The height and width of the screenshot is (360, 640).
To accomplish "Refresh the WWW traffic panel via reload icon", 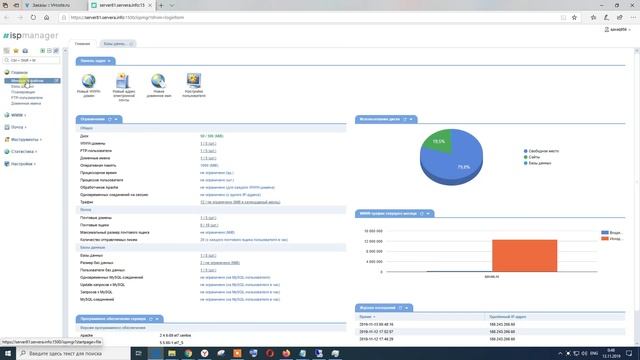I will 422,213.
